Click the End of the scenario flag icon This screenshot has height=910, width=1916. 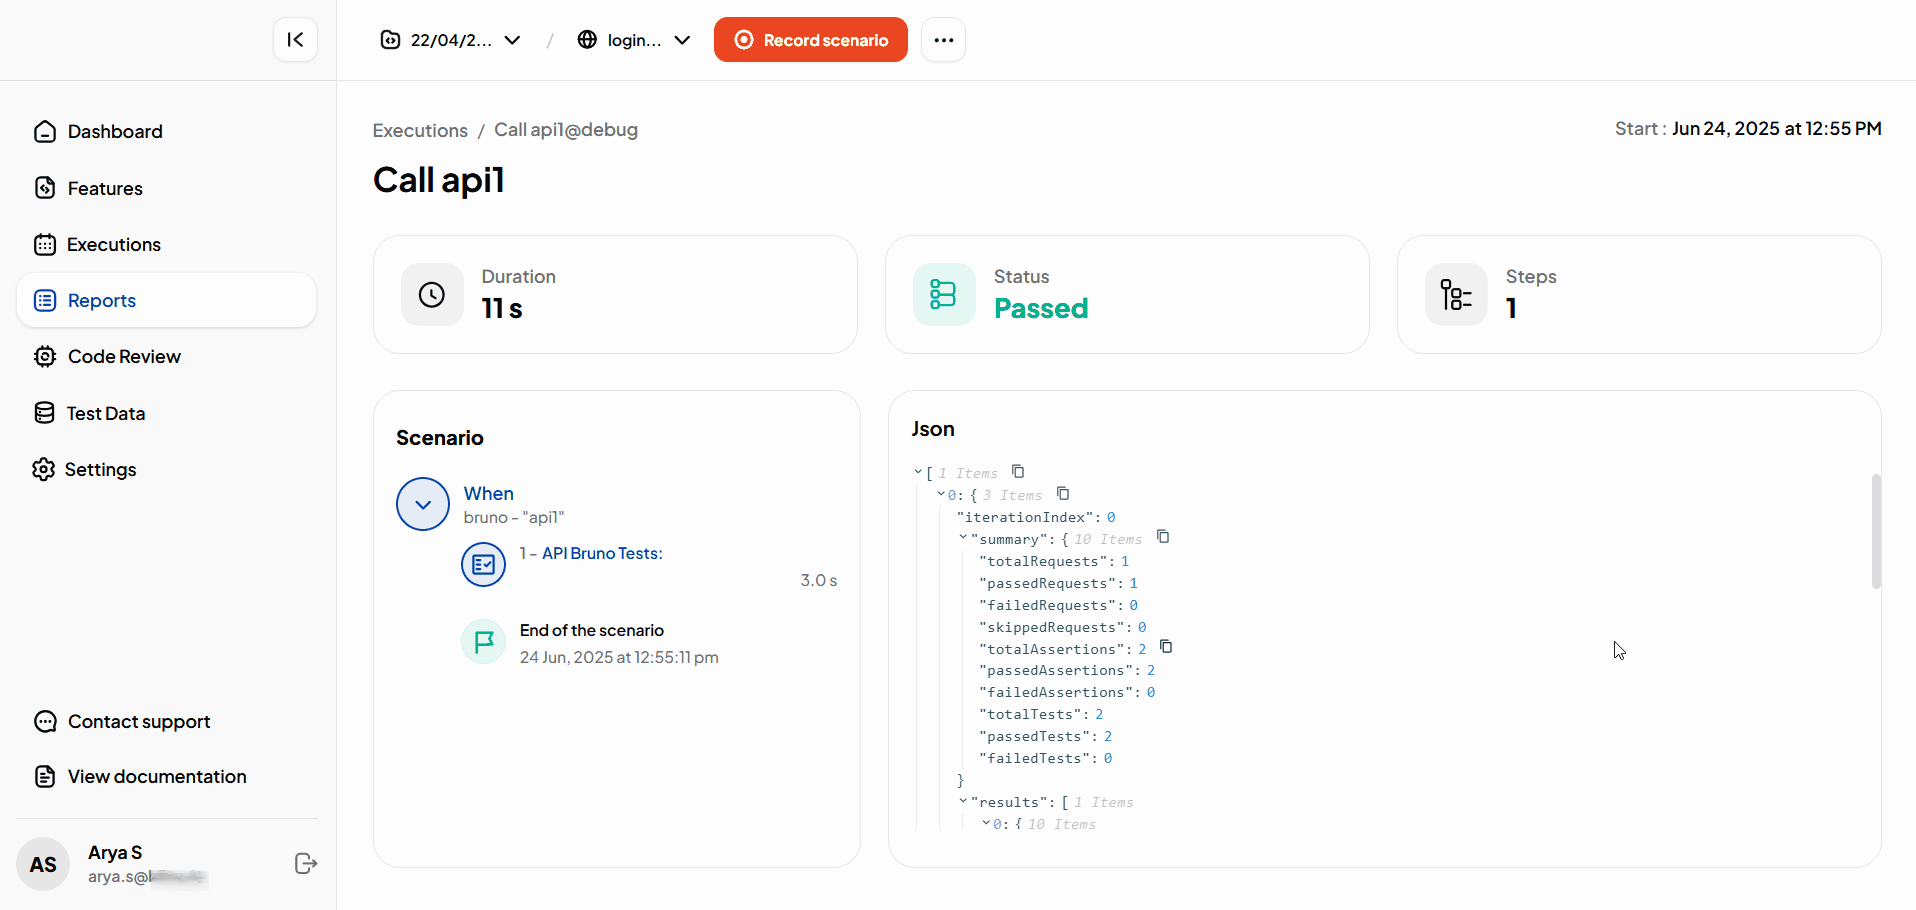(483, 641)
